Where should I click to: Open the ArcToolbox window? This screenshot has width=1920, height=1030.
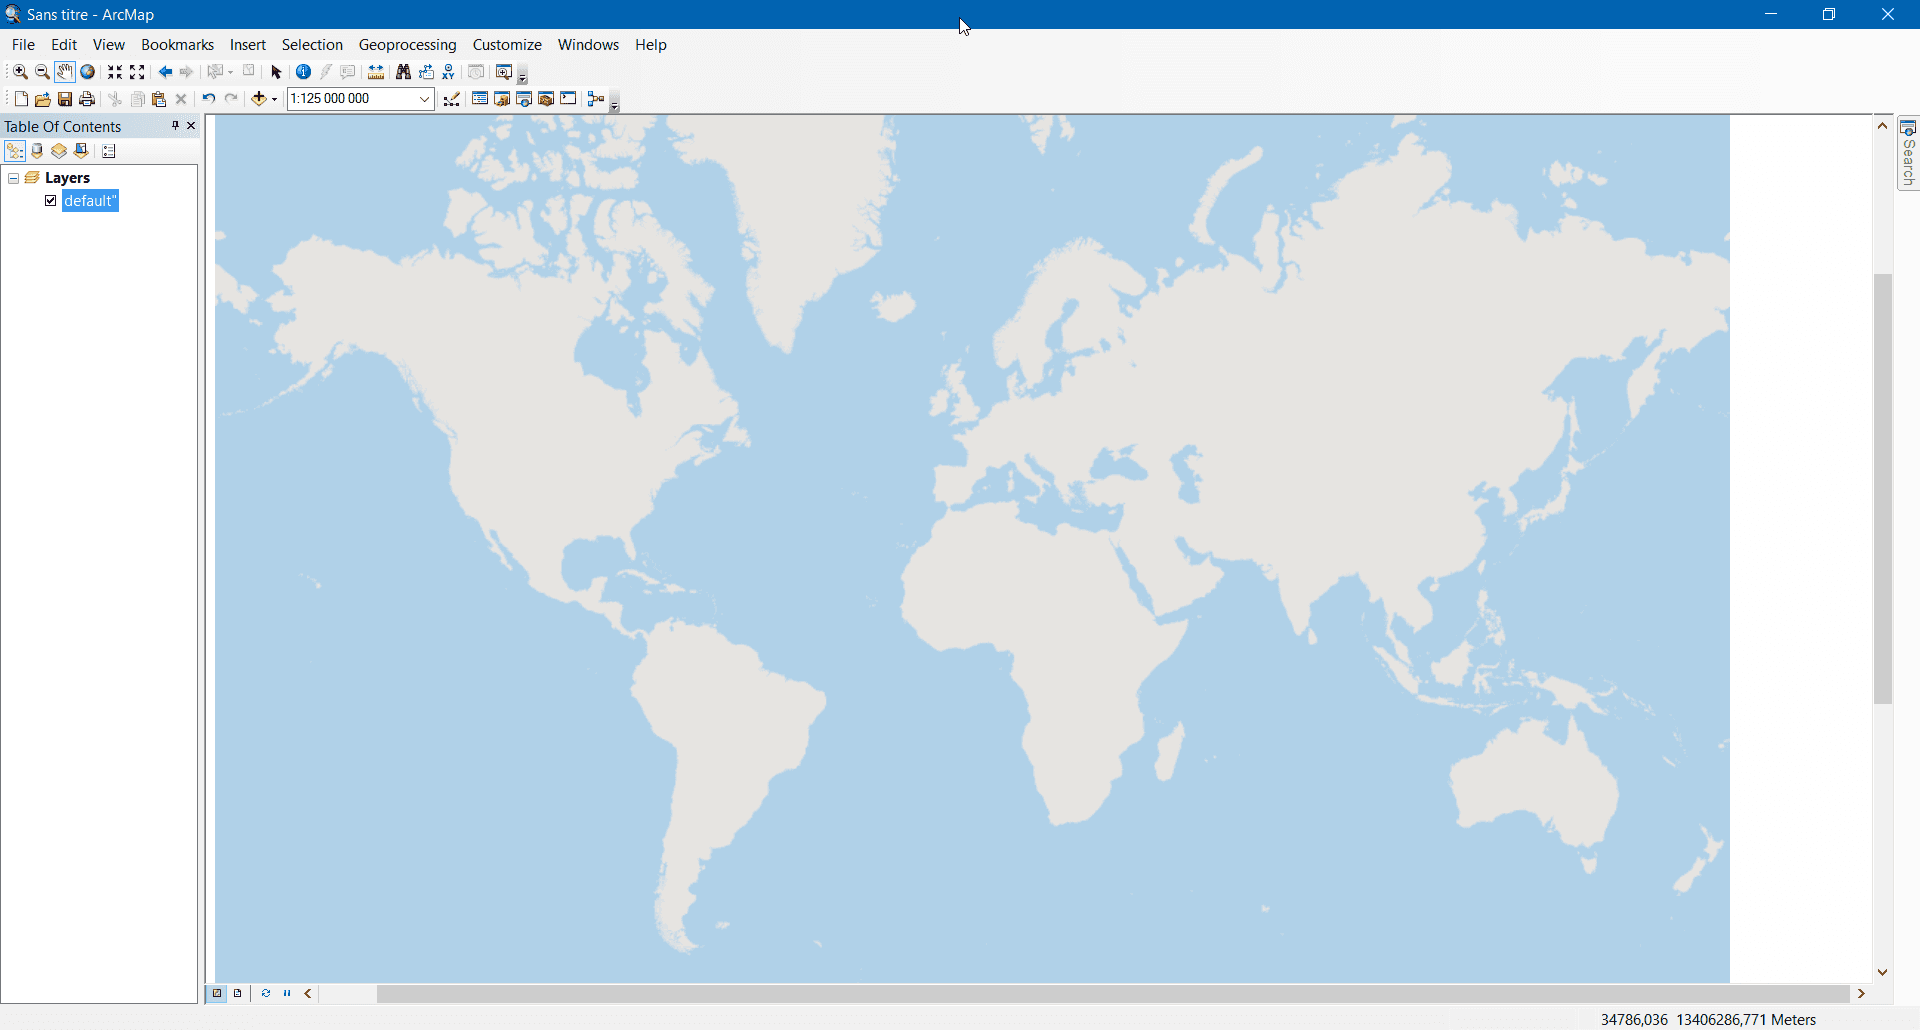pyautogui.click(x=546, y=98)
